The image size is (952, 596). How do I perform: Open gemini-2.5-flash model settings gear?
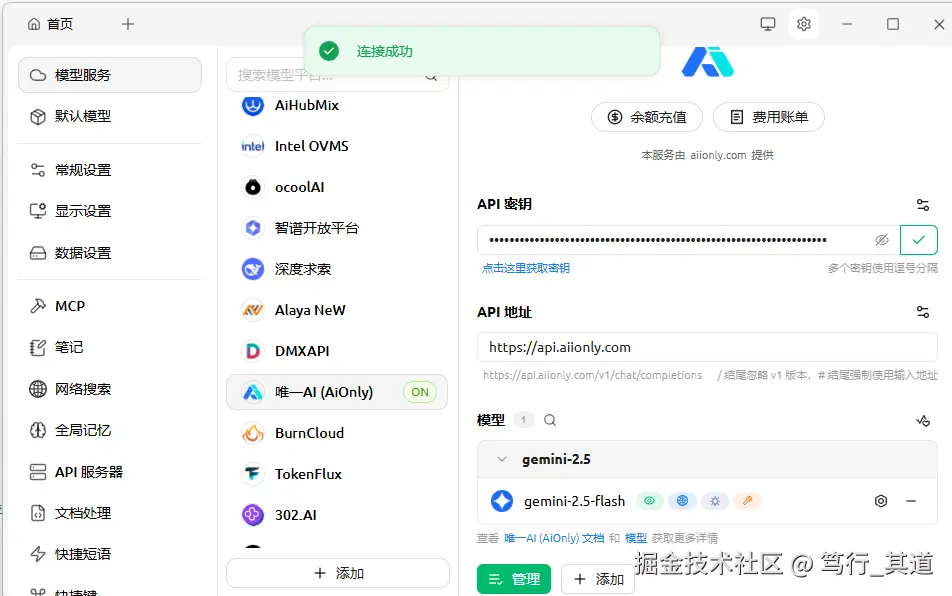881,501
